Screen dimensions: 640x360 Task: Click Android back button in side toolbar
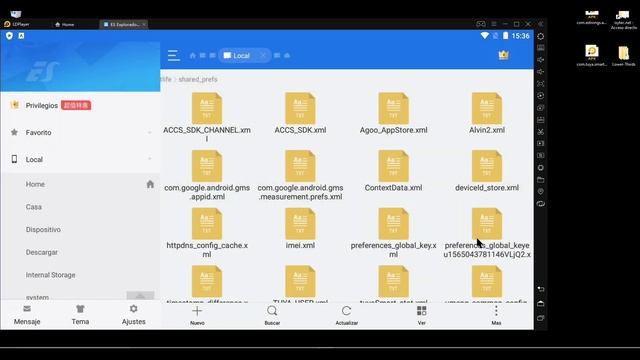pyautogui.click(x=541, y=289)
